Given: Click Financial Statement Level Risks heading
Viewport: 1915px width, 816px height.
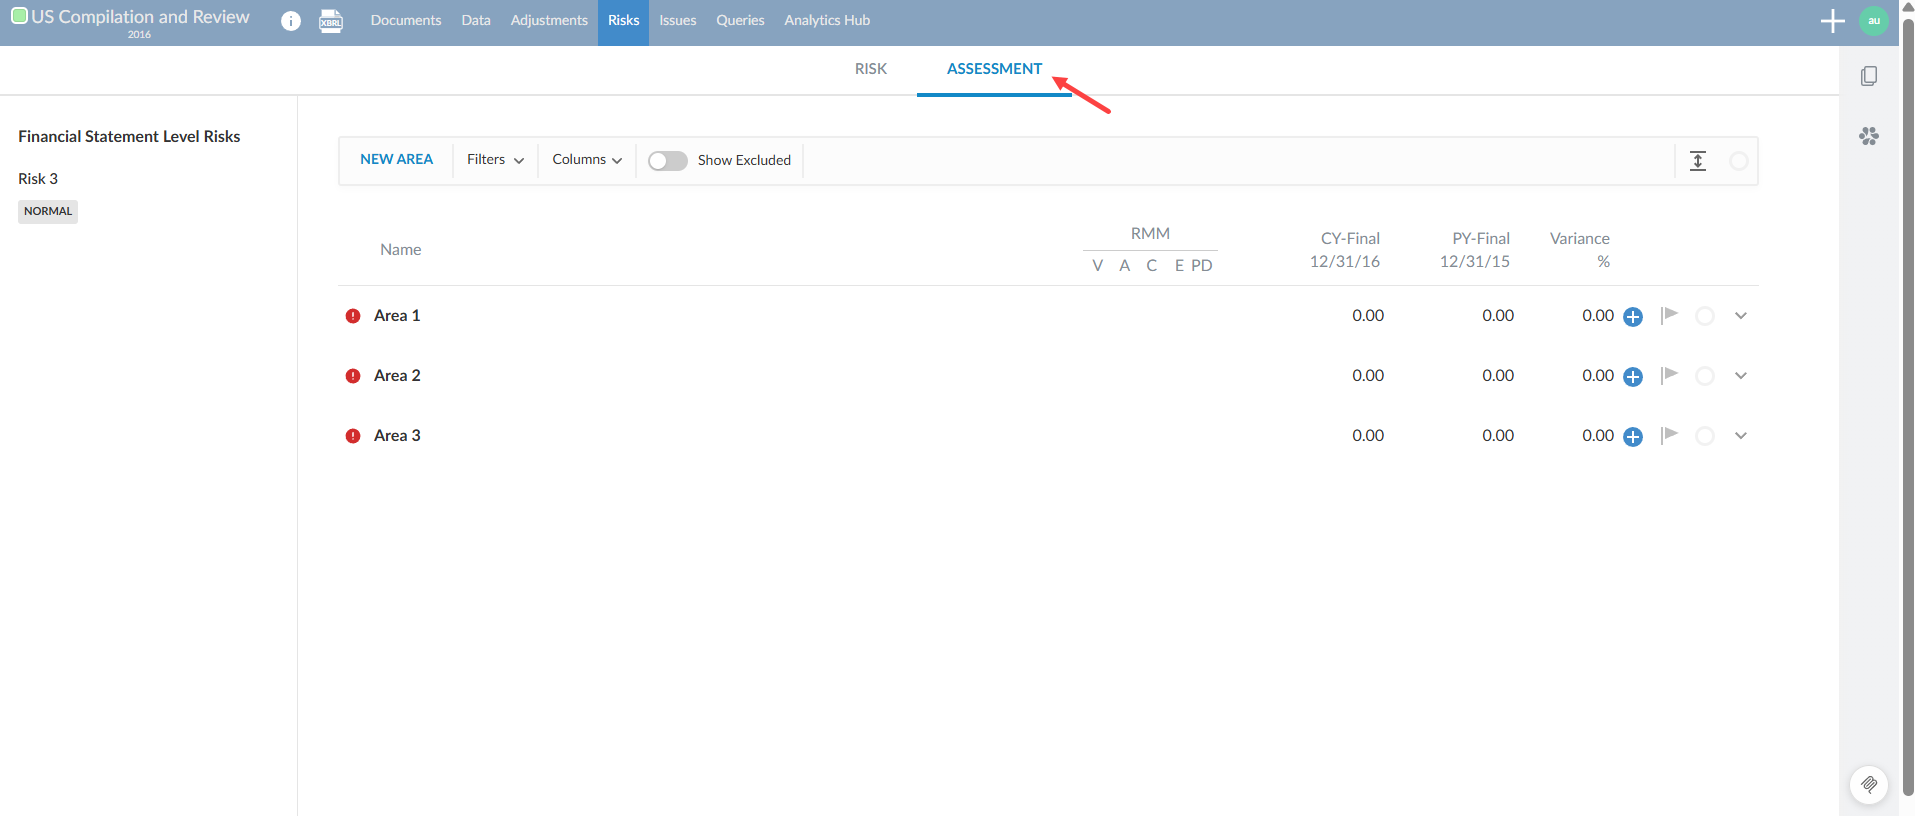Looking at the screenshot, I should [129, 137].
